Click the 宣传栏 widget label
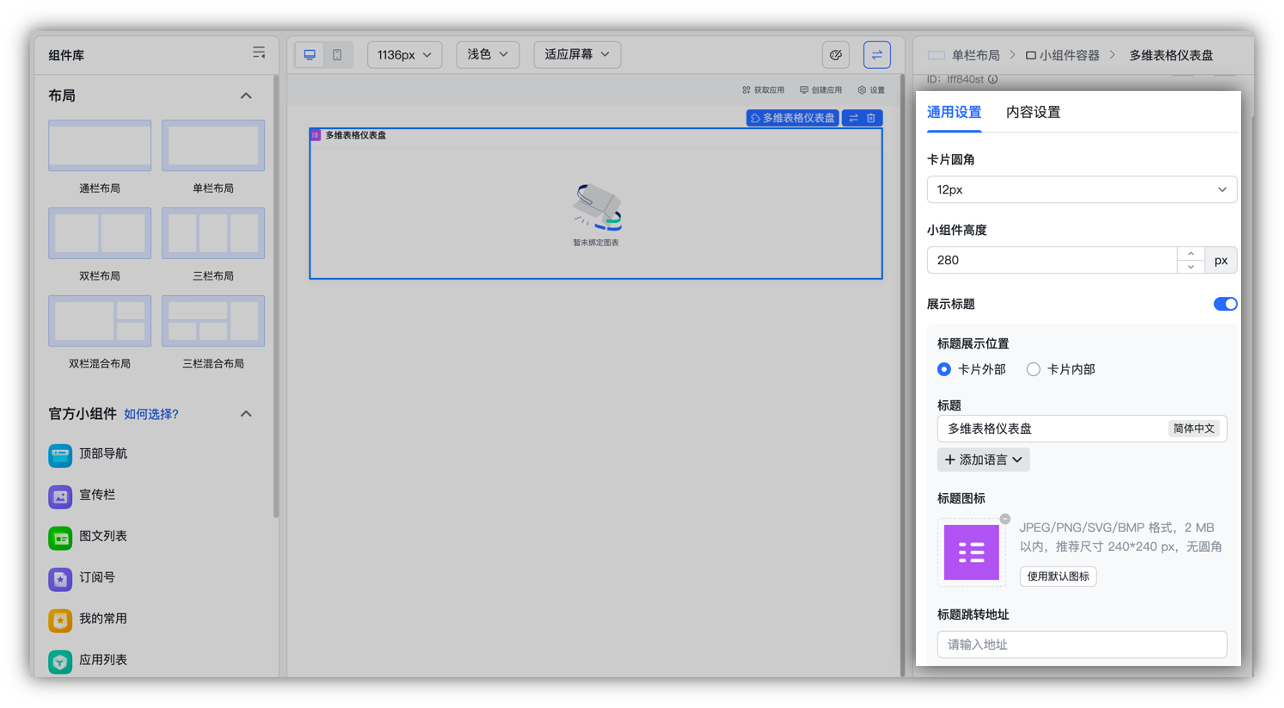Screen dimensions: 1284x708 click(97, 495)
